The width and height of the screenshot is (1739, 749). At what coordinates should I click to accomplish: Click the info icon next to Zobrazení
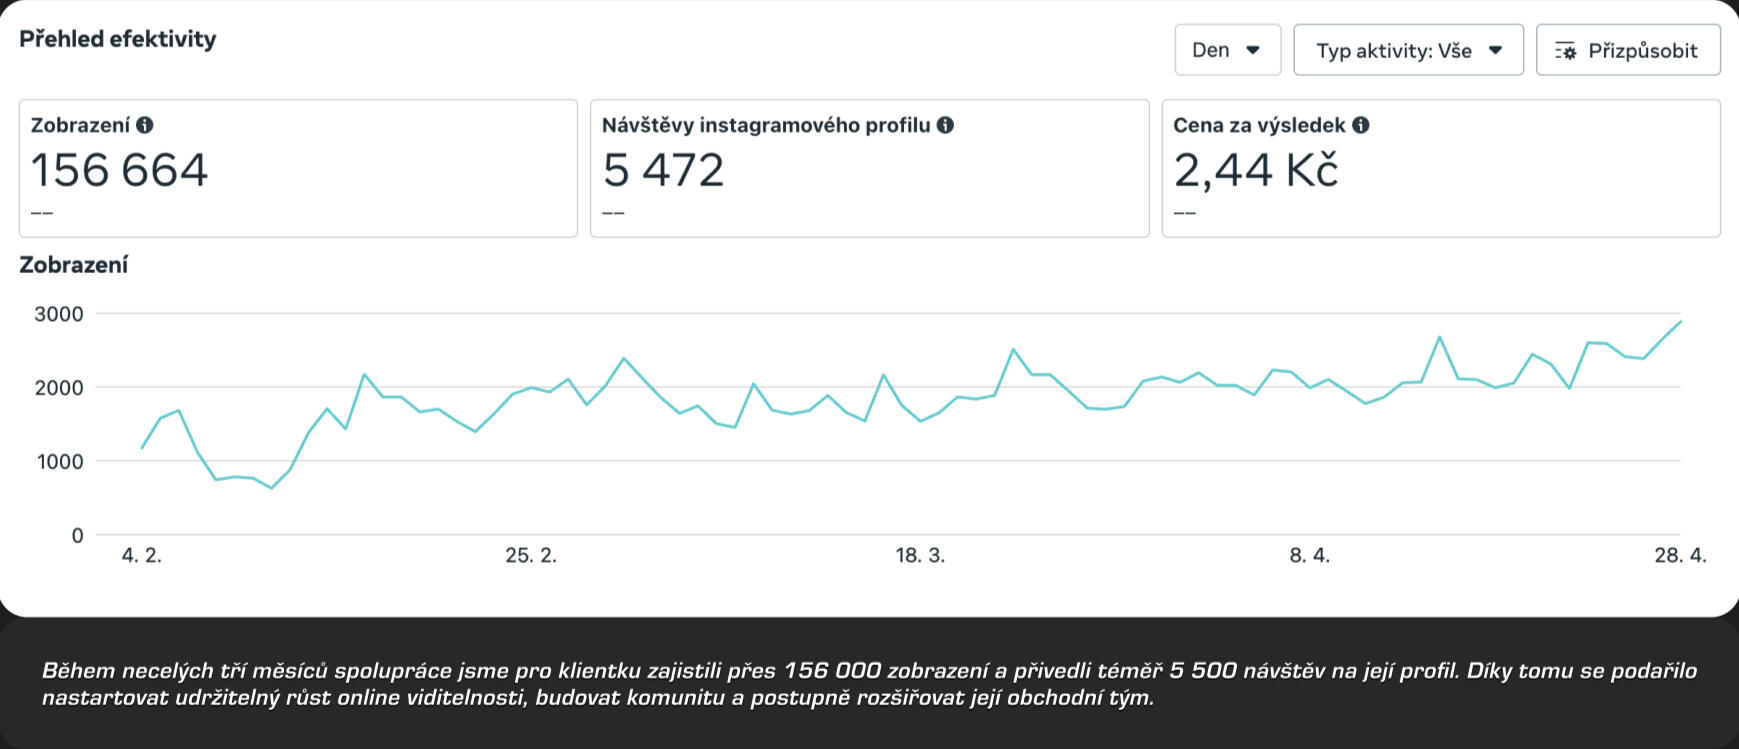coord(145,125)
